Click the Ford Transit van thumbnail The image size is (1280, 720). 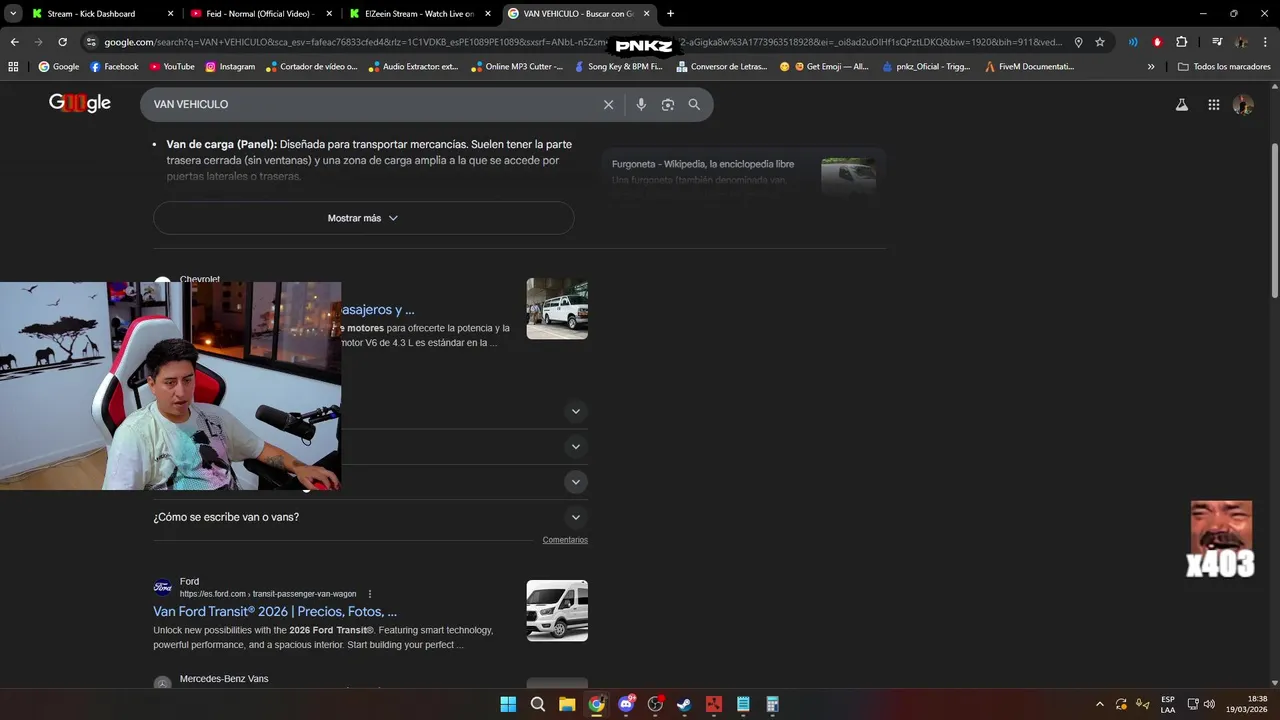[x=557, y=611]
